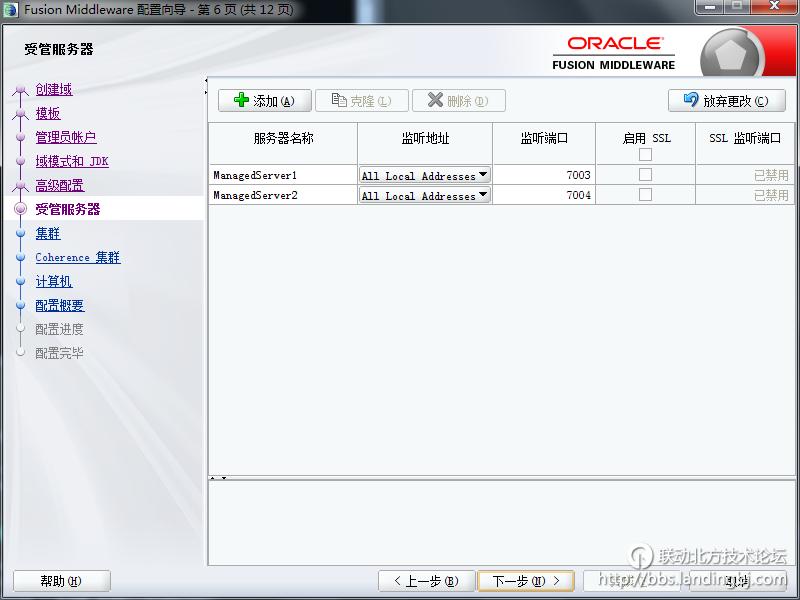
Task: Click the Delete (删除) X icon
Action: [x=435, y=101]
